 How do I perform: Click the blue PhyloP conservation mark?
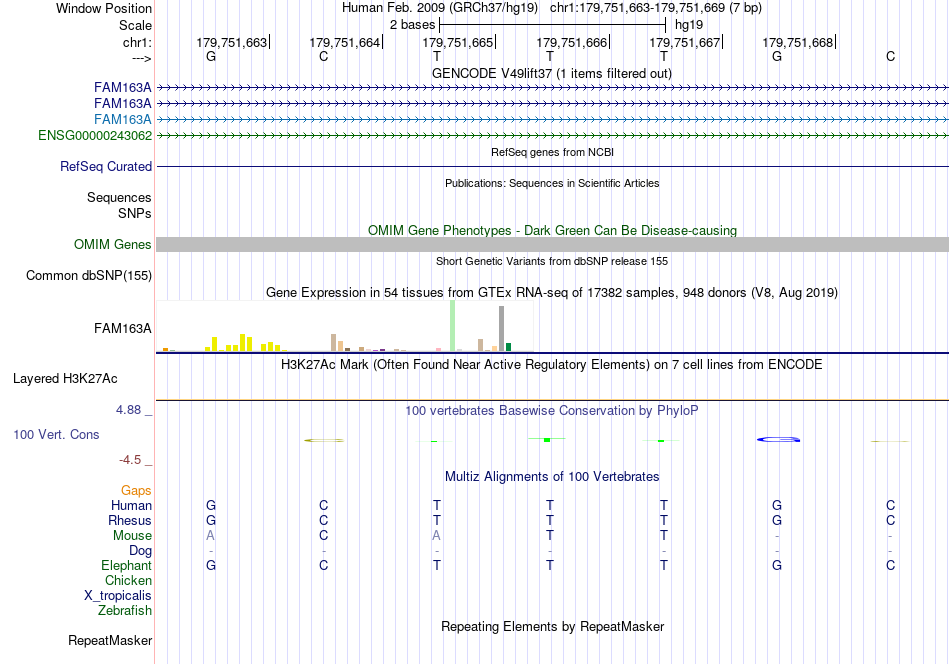[x=779, y=439]
